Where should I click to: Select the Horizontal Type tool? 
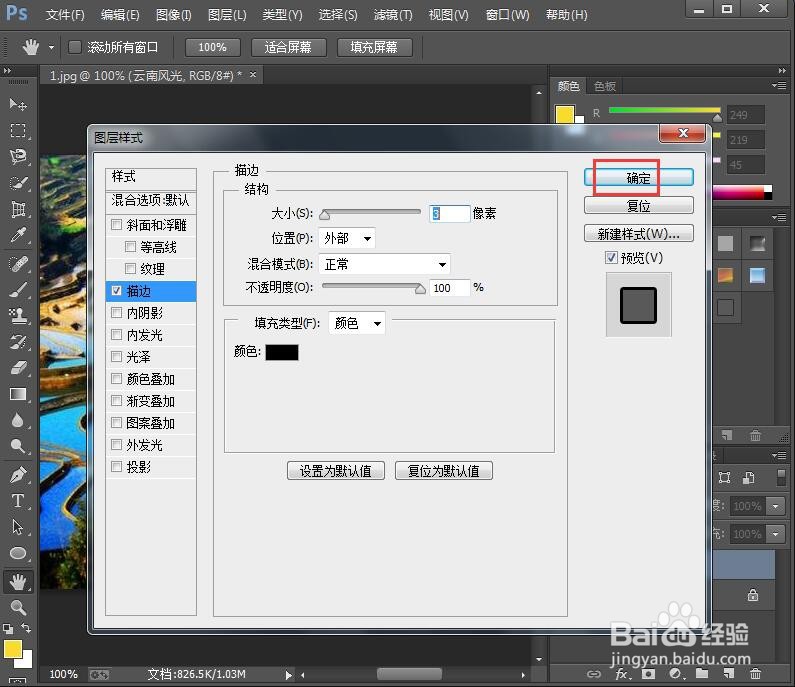pyautogui.click(x=18, y=501)
